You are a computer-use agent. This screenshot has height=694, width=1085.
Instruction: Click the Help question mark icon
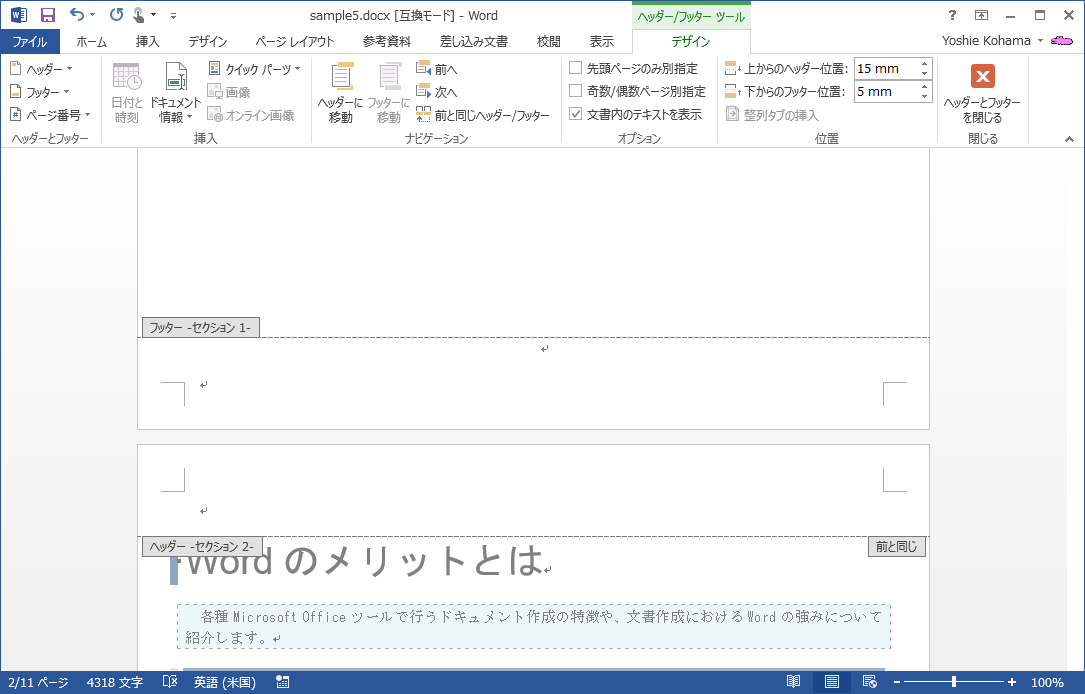(952, 15)
